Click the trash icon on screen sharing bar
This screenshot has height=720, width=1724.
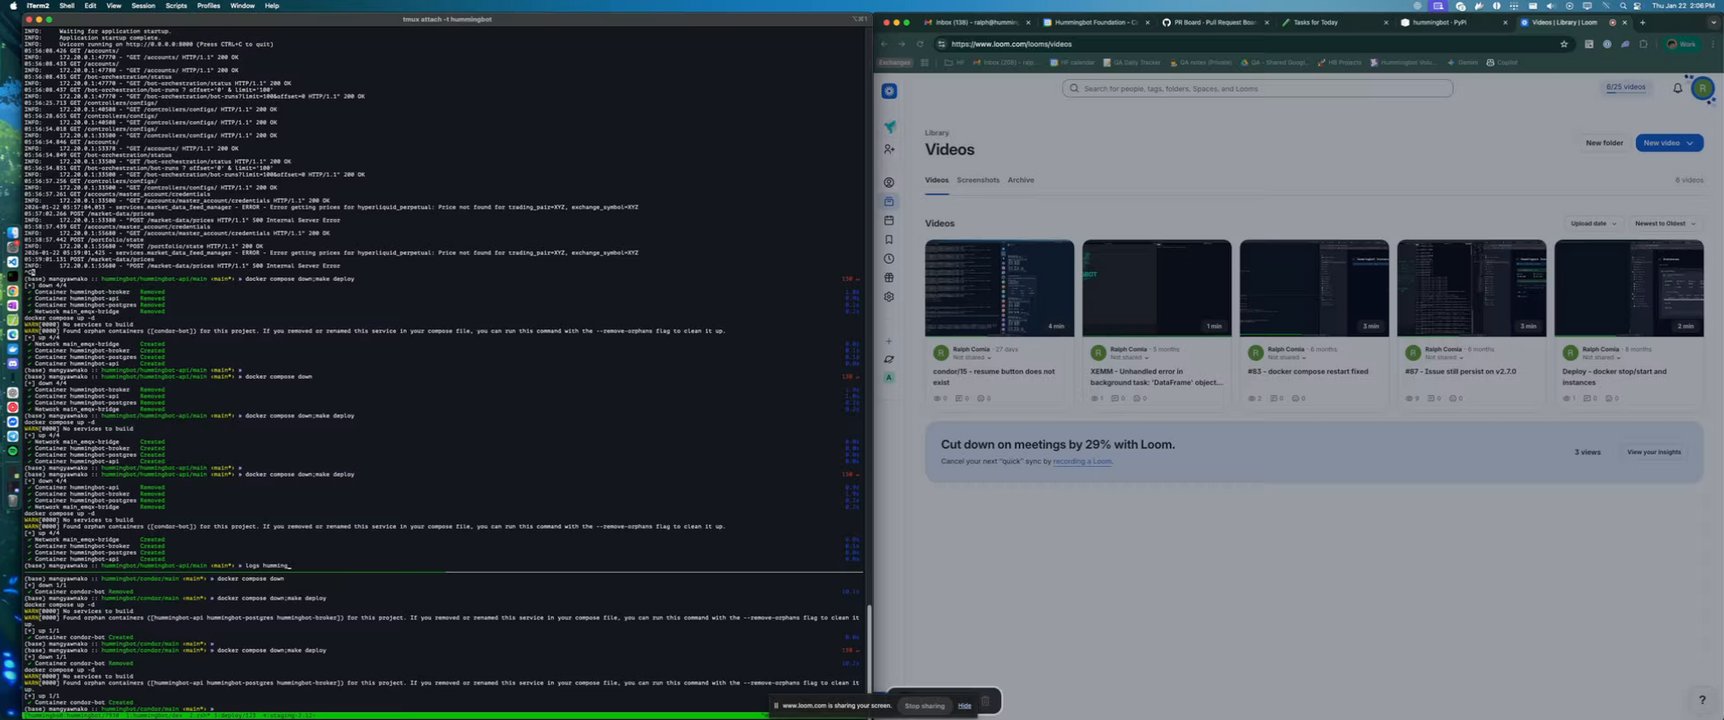click(x=985, y=702)
